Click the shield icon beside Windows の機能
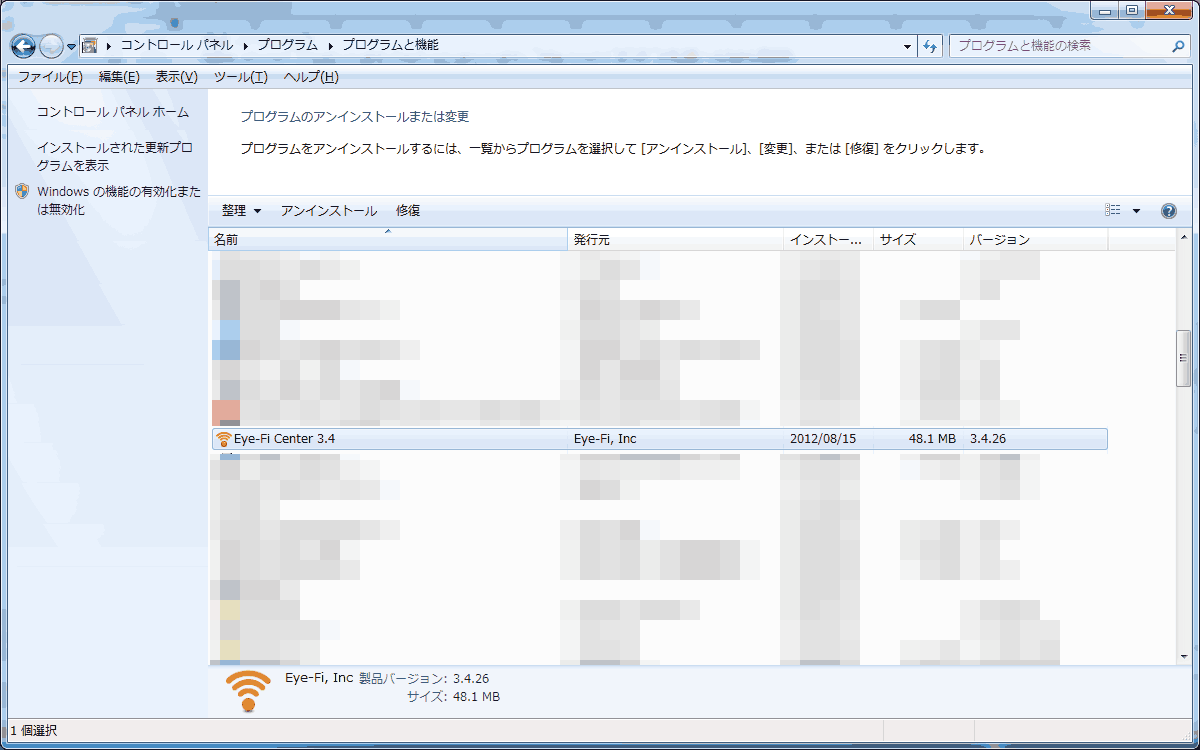The height and width of the screenshot is (750, 1200). tap(23, 191)
